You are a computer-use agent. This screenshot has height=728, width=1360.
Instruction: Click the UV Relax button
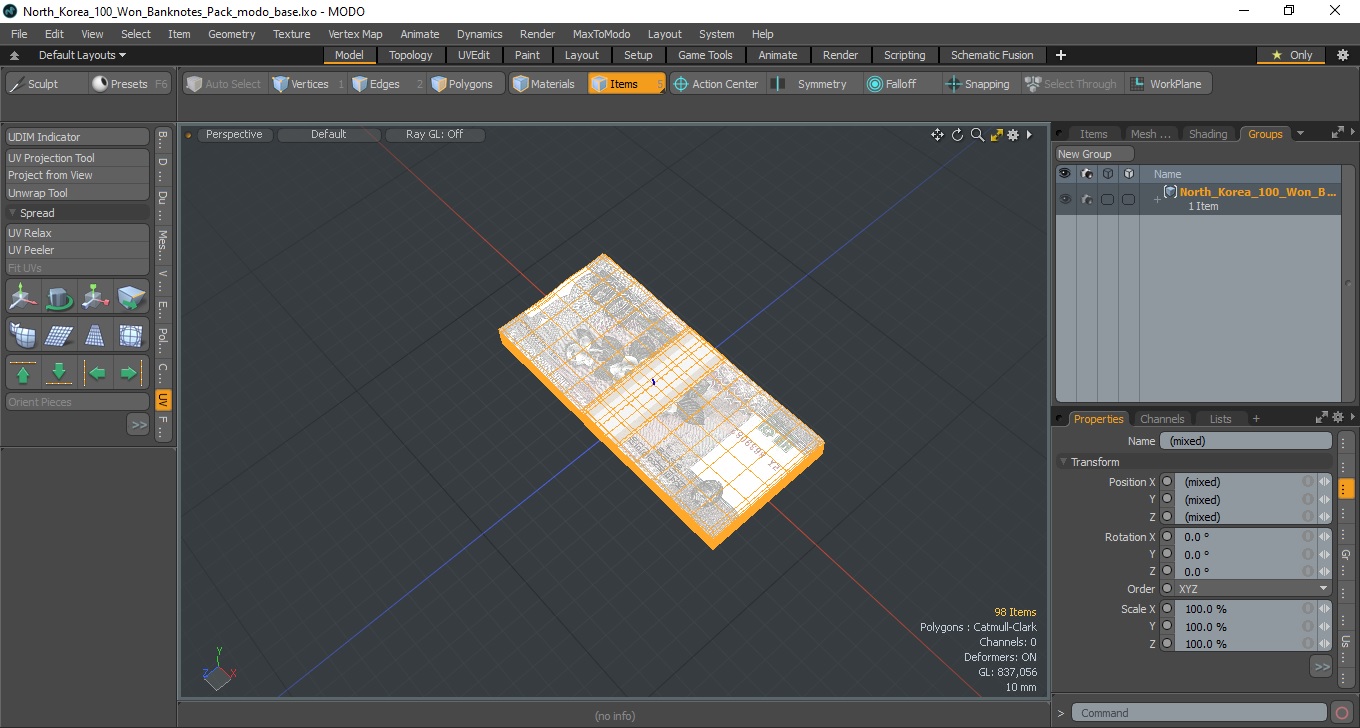point(77,233)
